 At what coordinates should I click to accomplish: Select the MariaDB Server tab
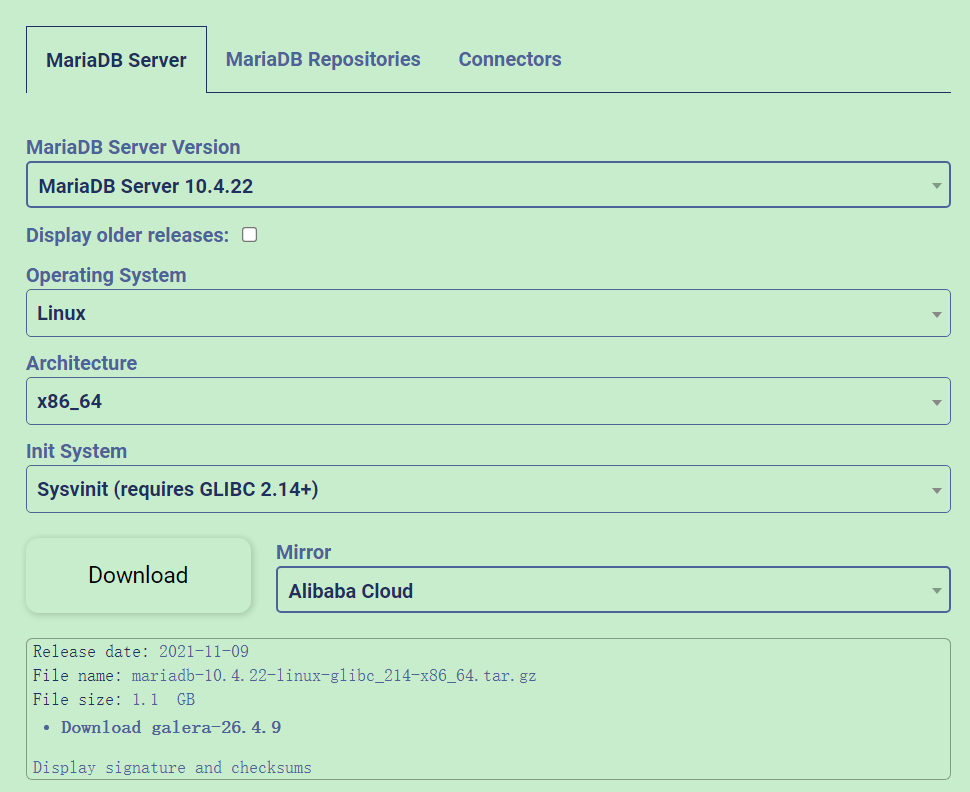click(x=116, y=59)
